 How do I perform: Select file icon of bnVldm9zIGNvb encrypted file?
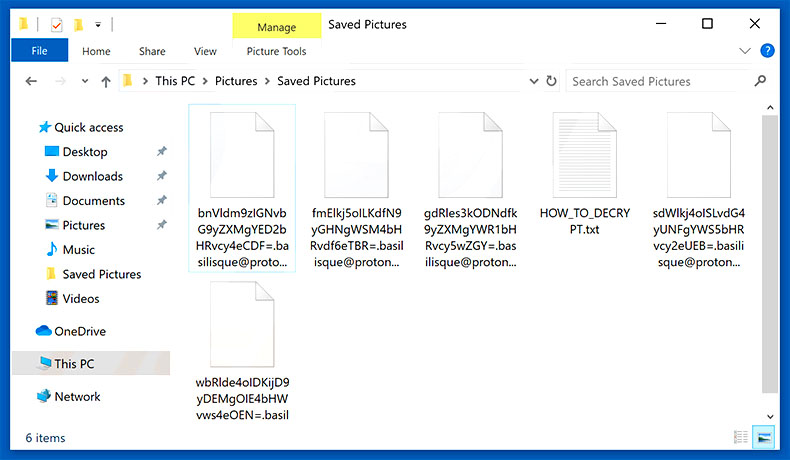coord(242,155)
